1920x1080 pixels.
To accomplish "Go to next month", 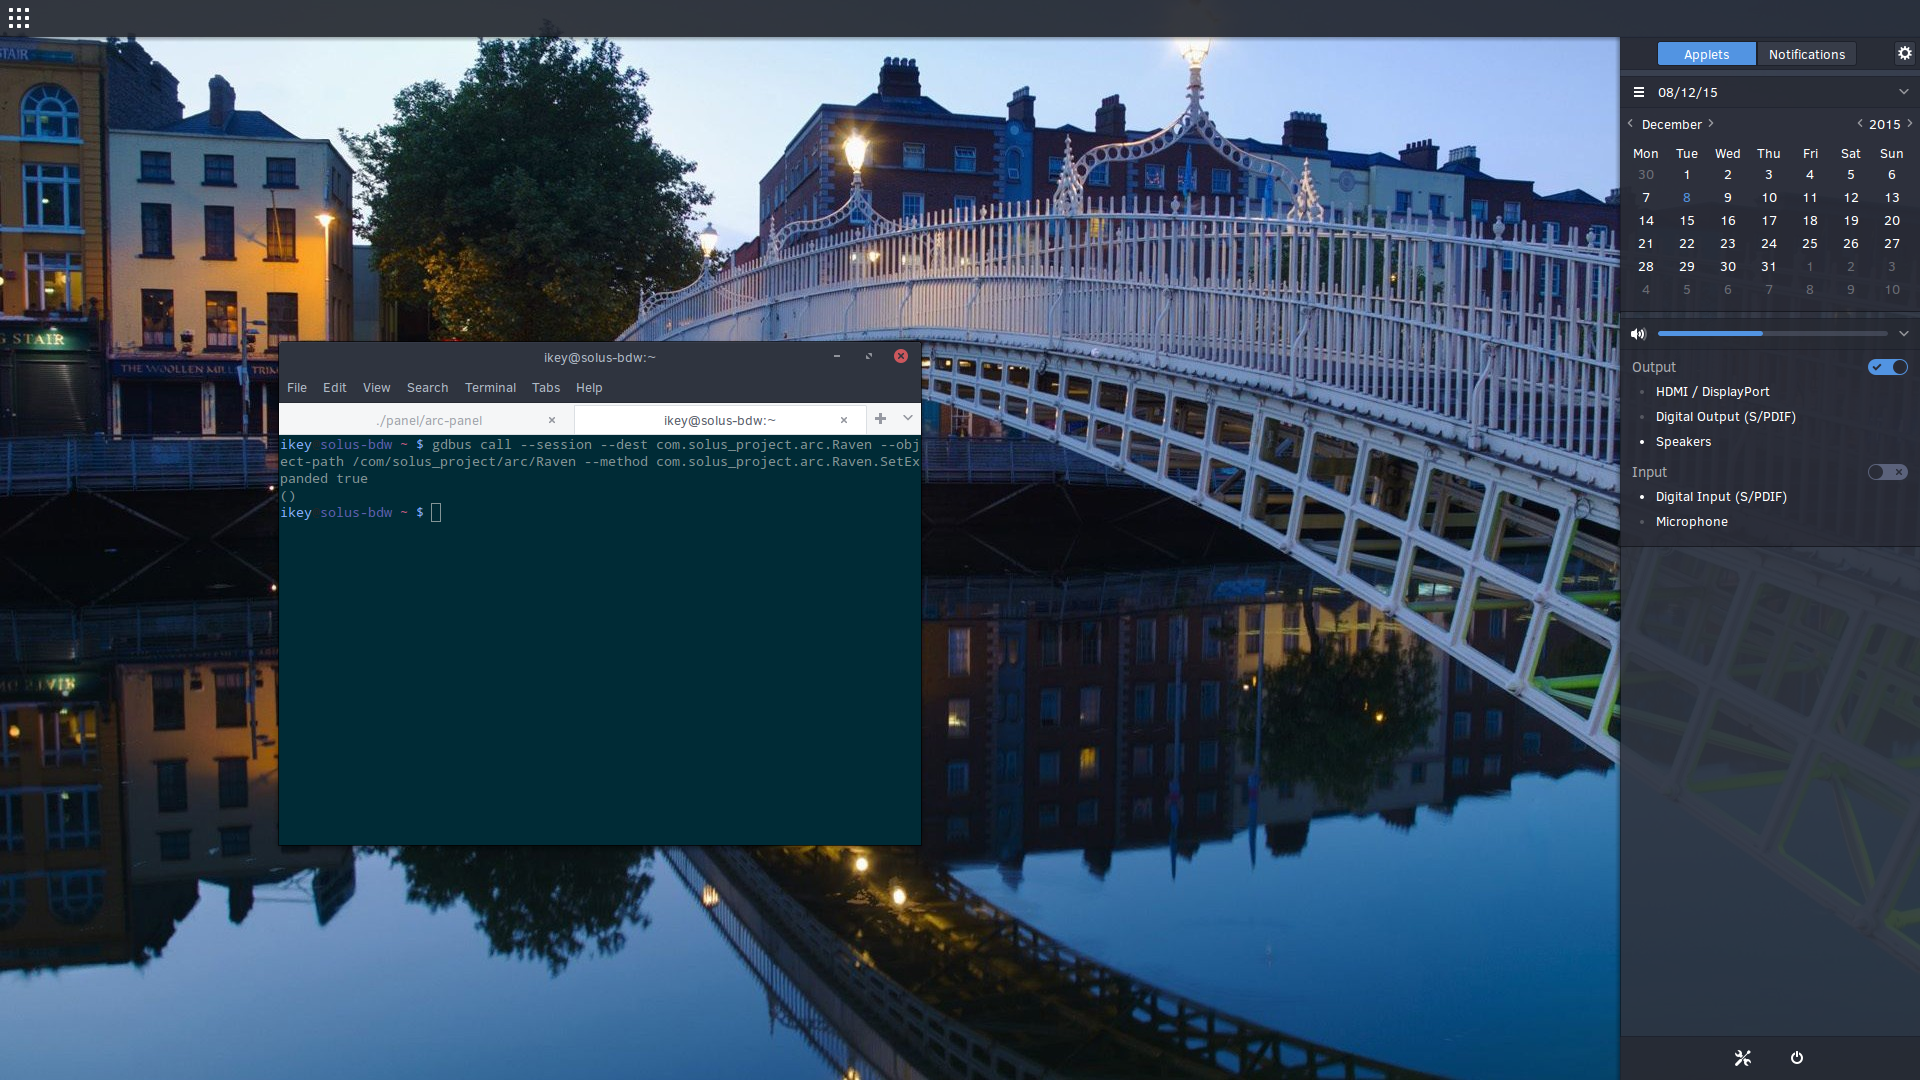I will 1711,124.
